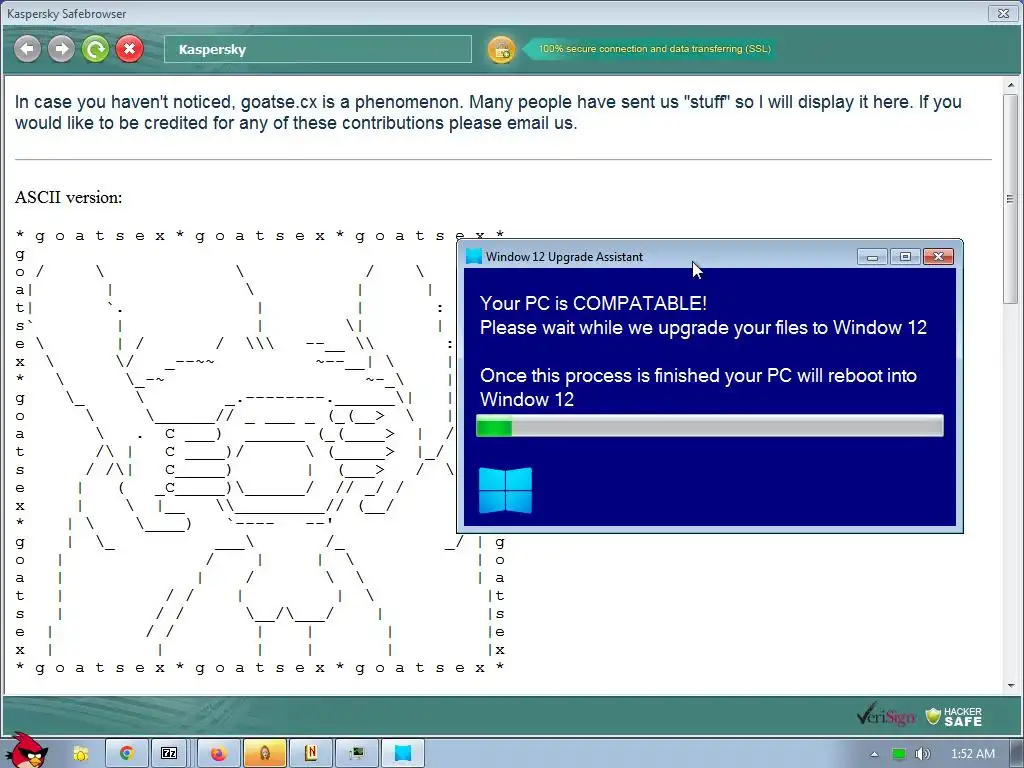
Task: Click the Hacker Safe badge
Action: pos(954,716)
